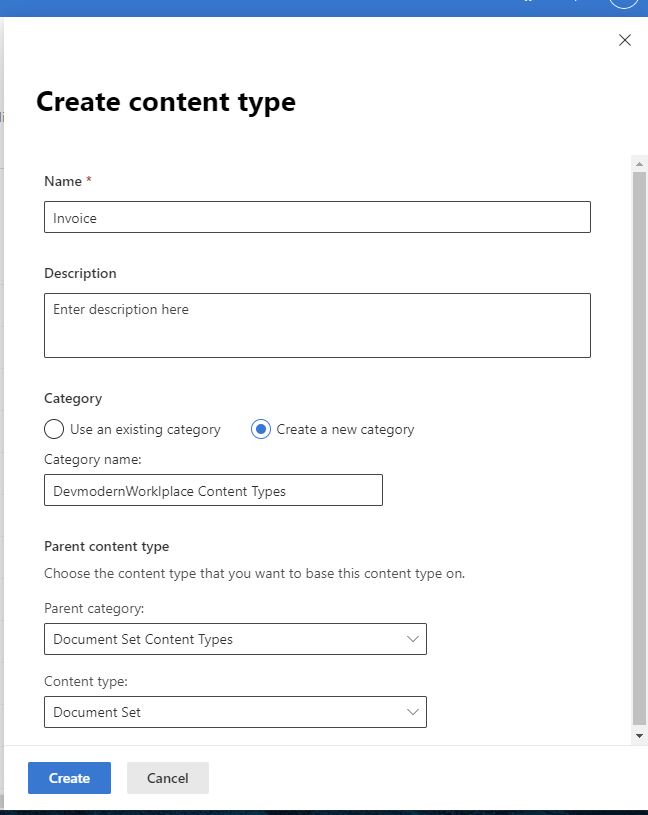Click the Create a new category label

click(x=345, y=429)
